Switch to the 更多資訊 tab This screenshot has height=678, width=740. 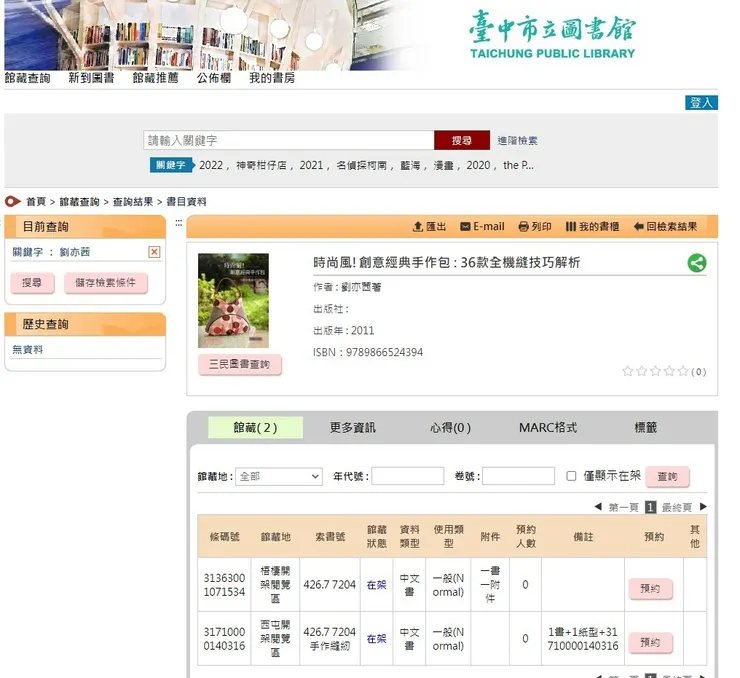(353, 427)
